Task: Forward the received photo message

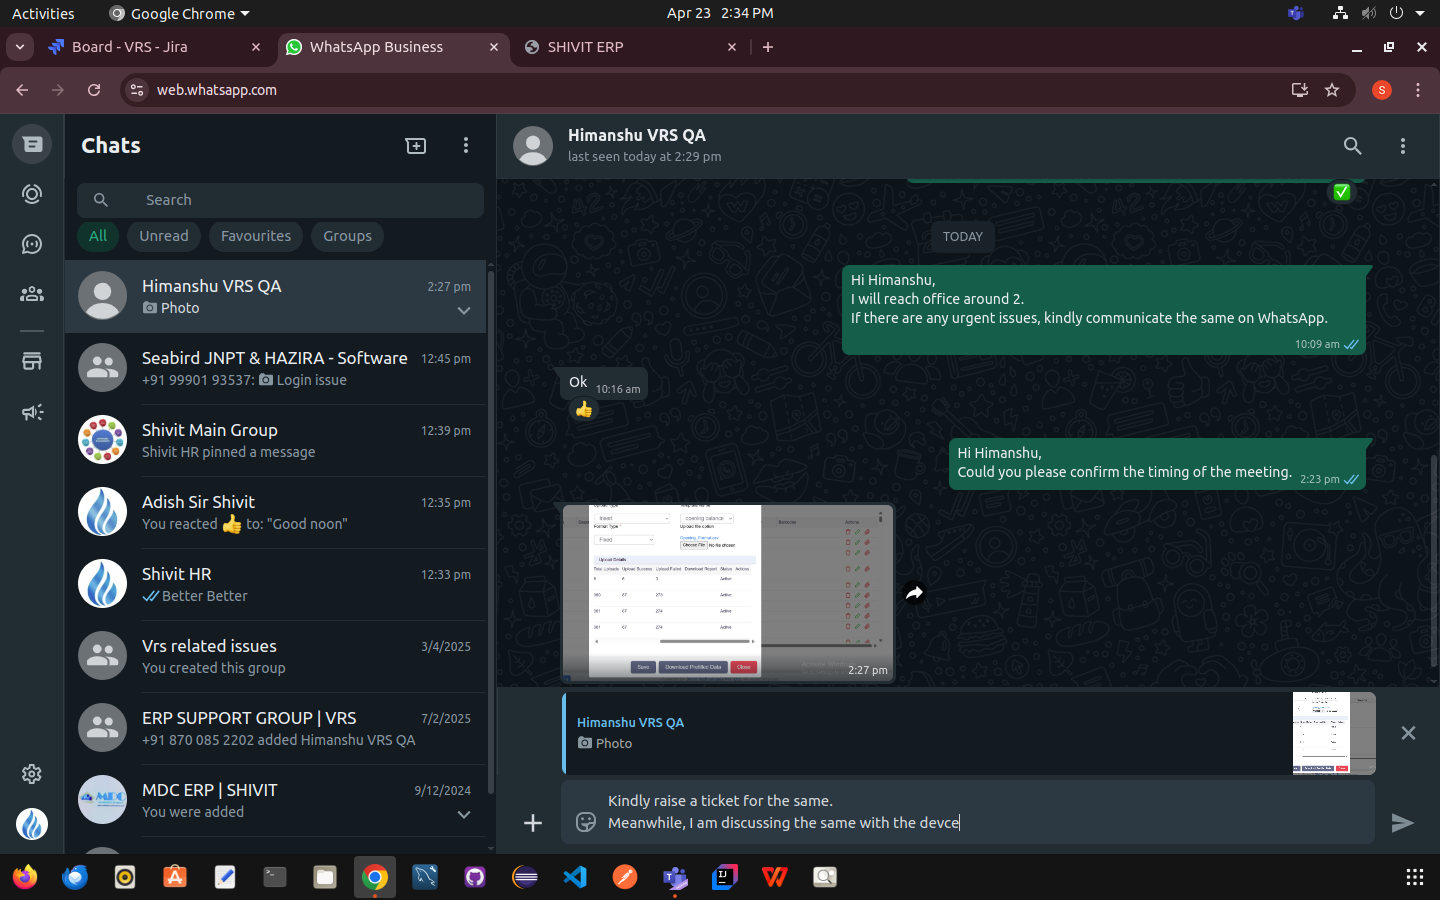Action: click(x=914, y=593)
